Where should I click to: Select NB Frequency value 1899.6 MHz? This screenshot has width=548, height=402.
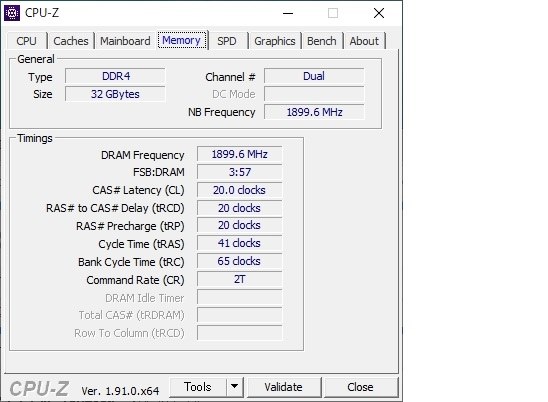pyautogui.click(x=314, y=112)
